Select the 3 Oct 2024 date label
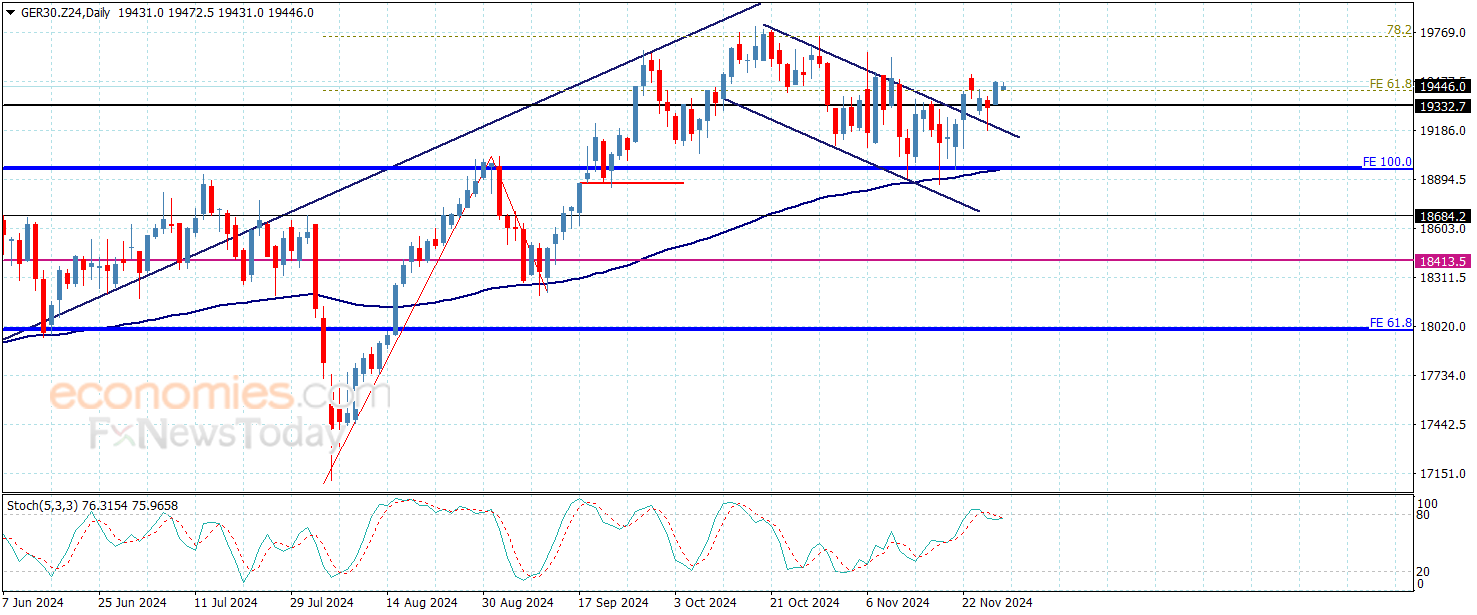 tap(705, 603)
